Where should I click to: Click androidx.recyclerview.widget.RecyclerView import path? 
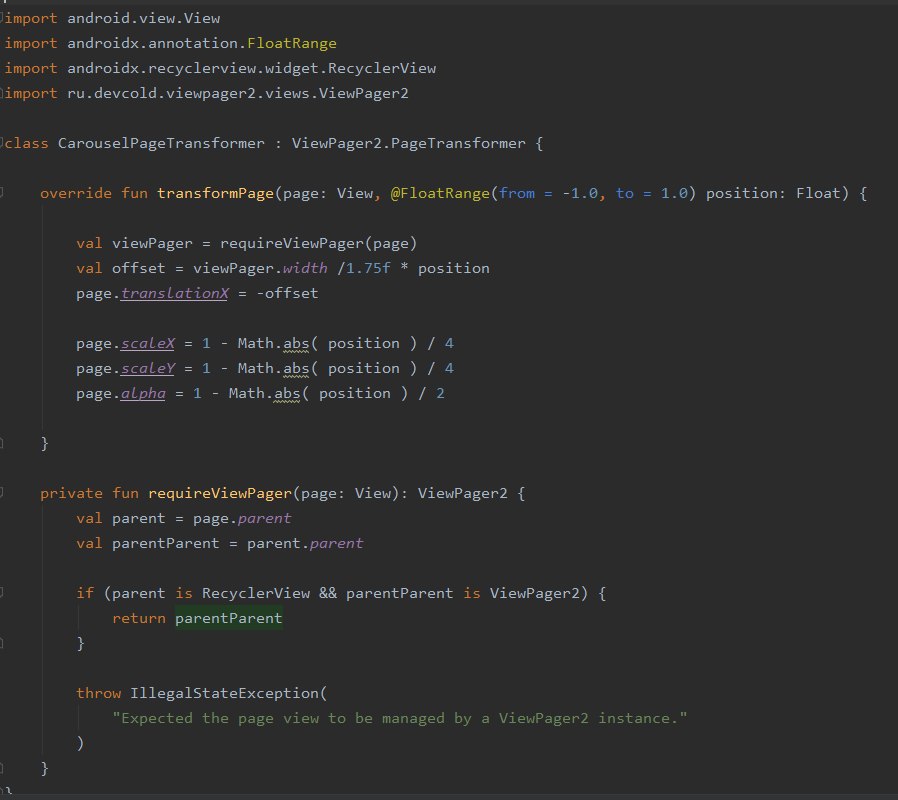[251, 69]
